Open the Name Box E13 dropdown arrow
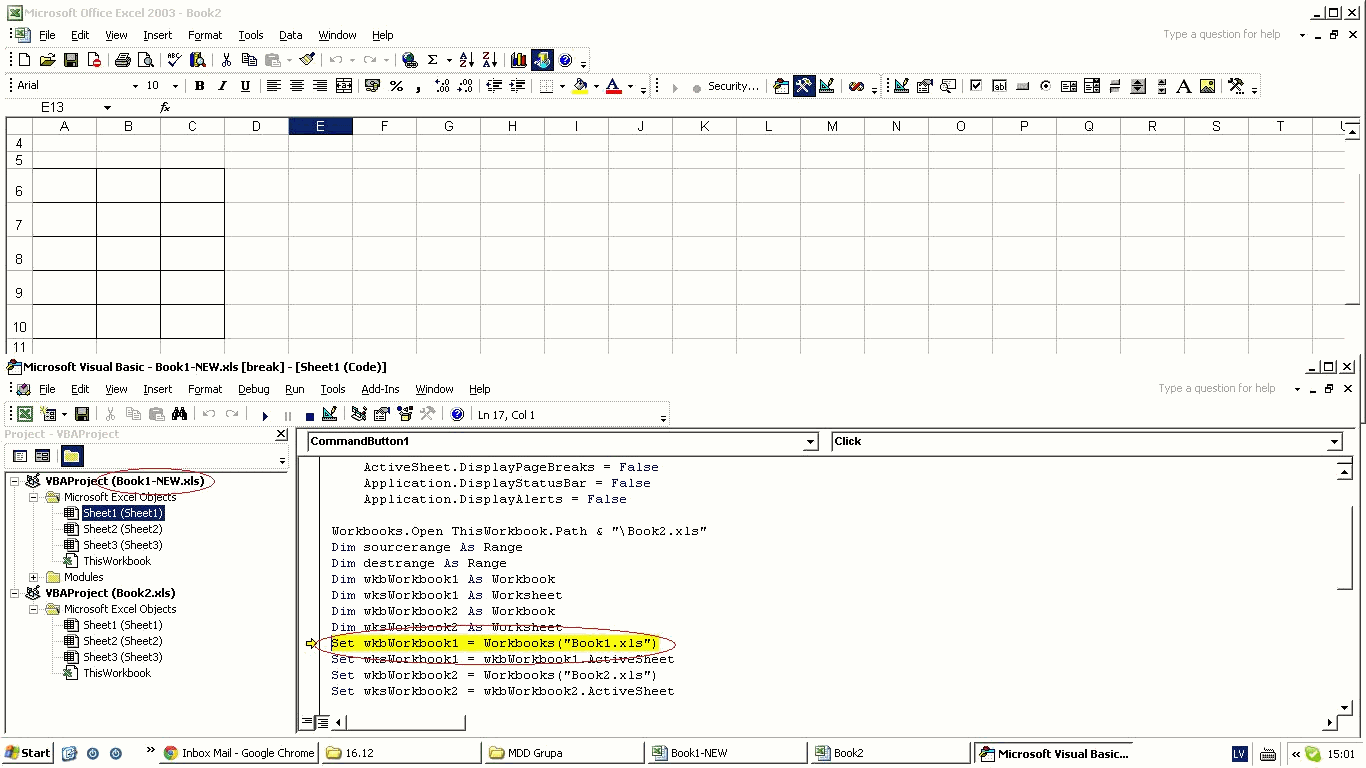 pyautogui.click(x=107, y=108)
